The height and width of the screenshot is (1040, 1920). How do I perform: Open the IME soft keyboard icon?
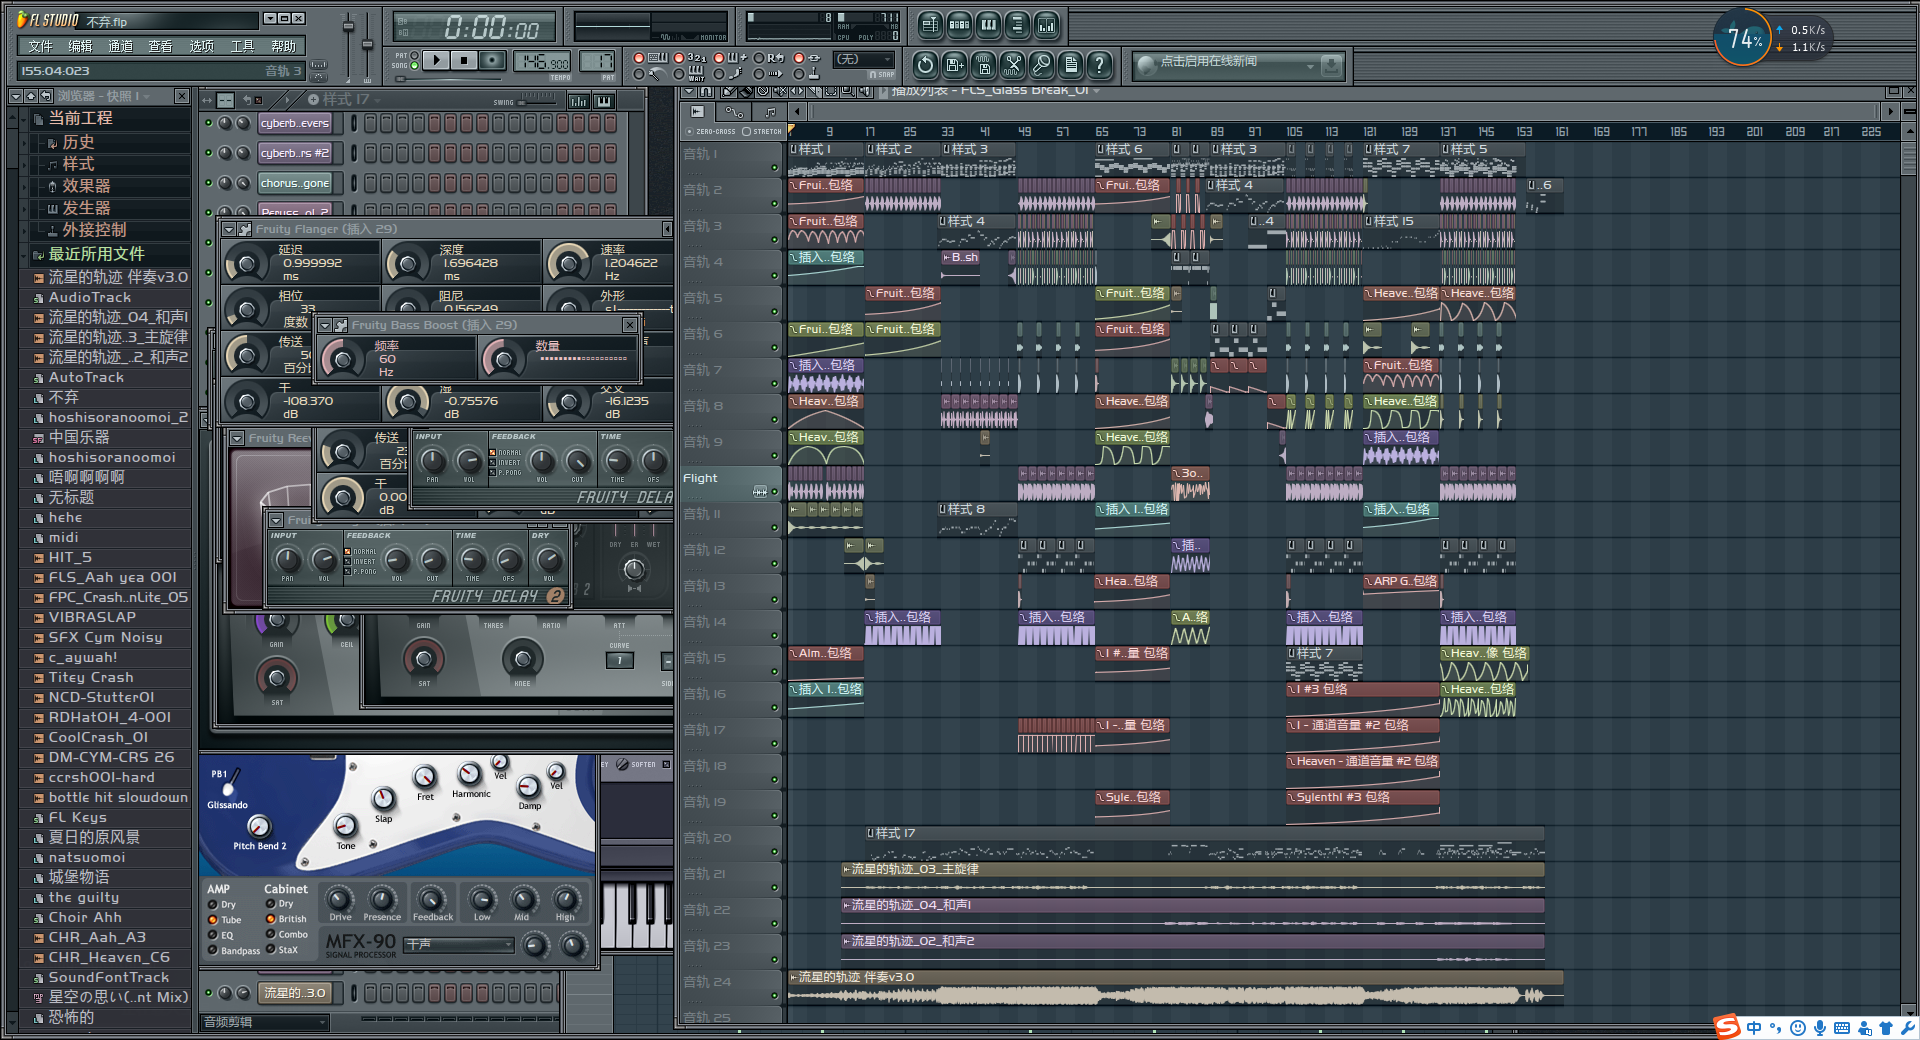pos(1842,1028)
